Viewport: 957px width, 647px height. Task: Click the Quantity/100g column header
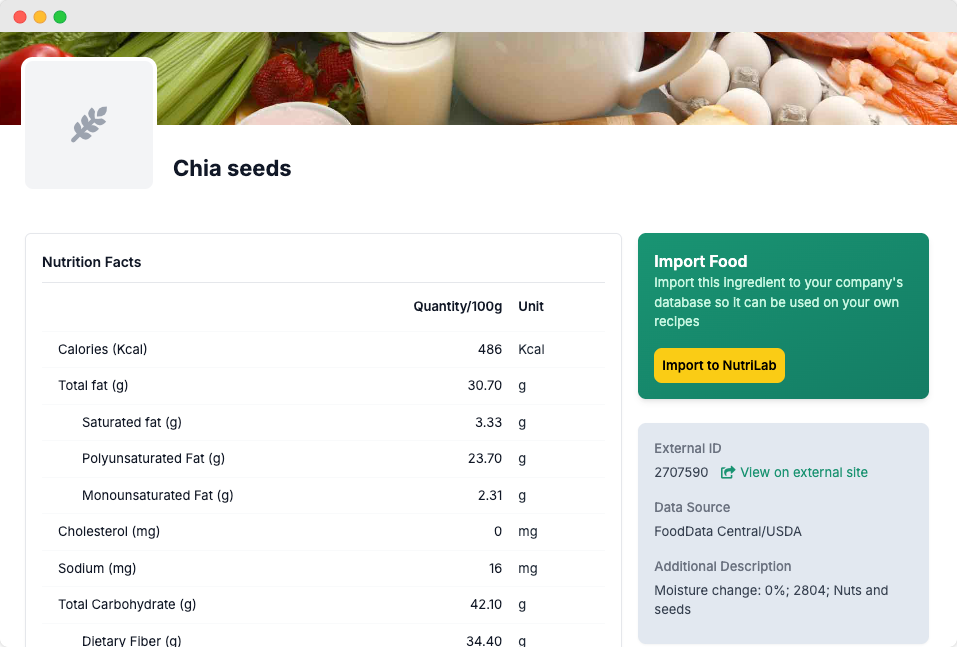pyautogui.click(x=457, y=306)
